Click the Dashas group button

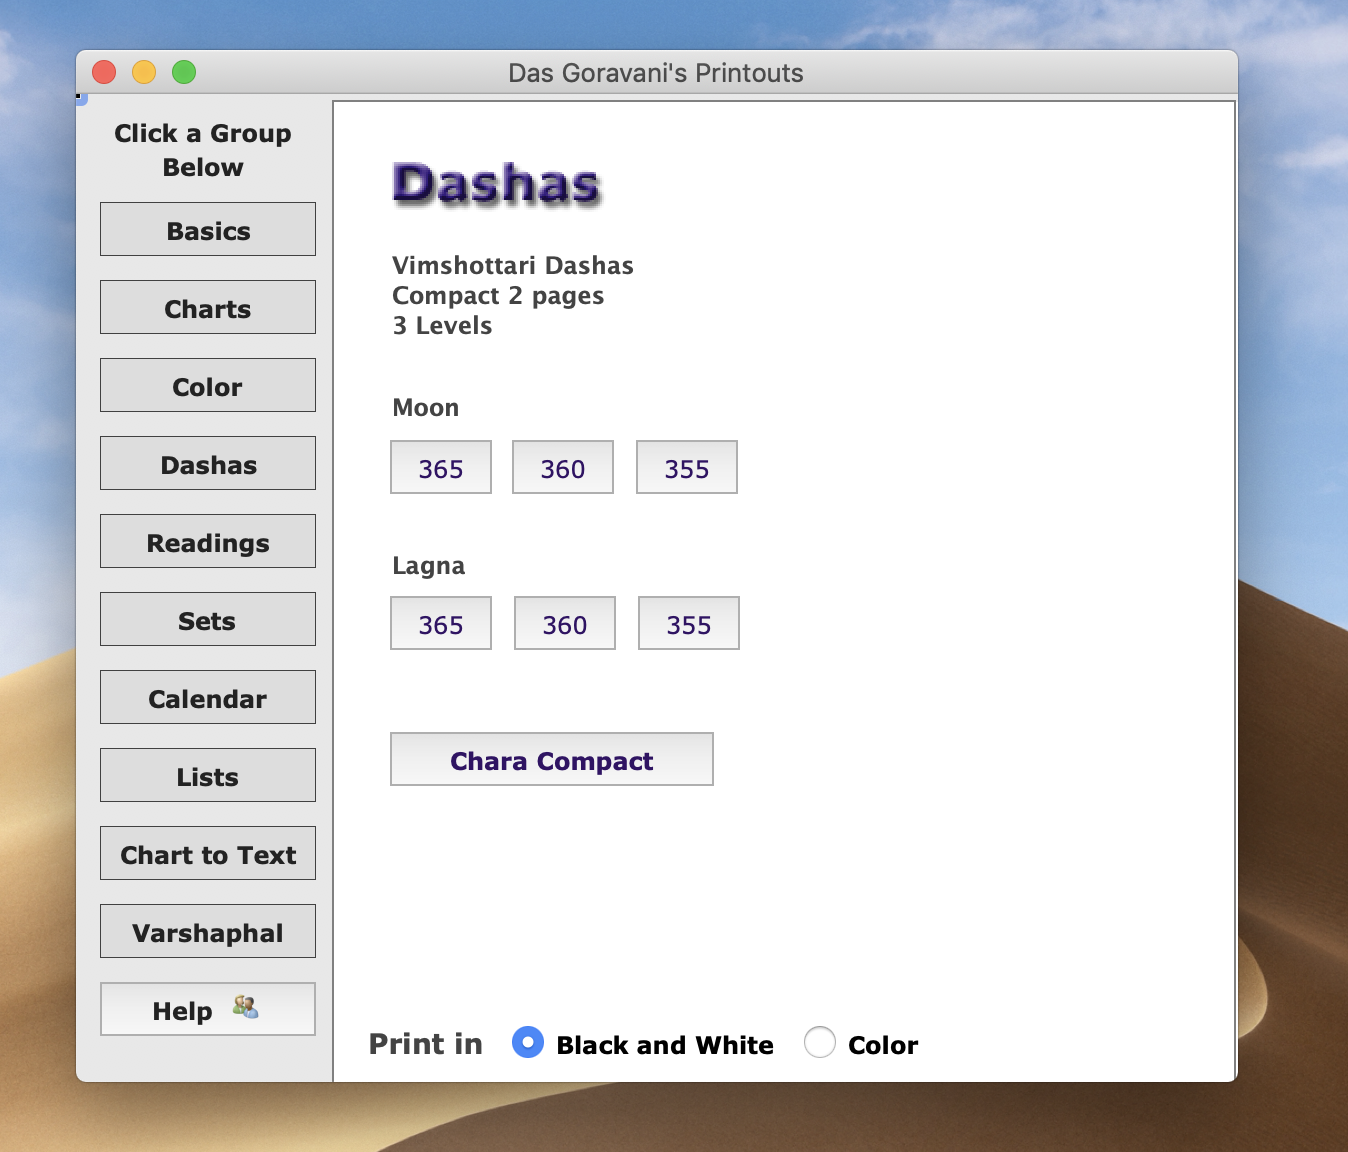pos(208,464)
